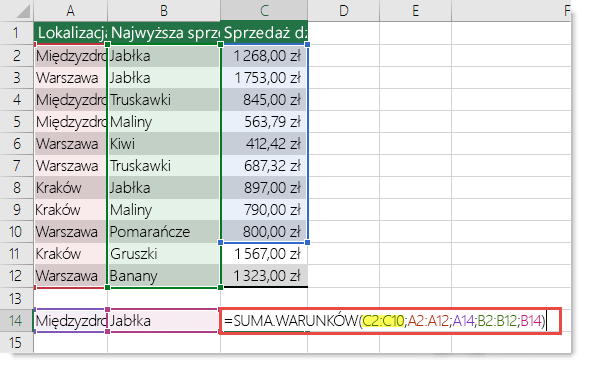
Task: Click the Najwyższa sprzedaż header cell
Action: click(x=164, y=33)
